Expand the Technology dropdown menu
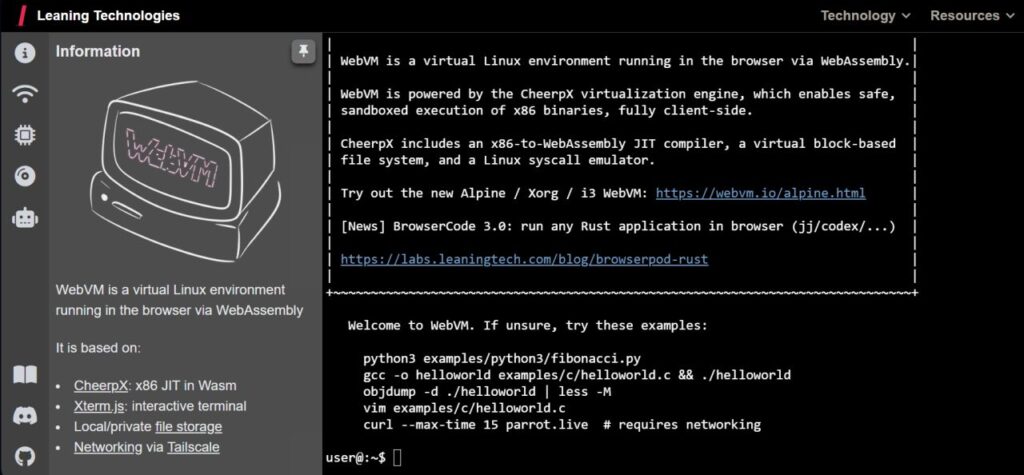Viewport: 1024px width, 475px height. coord(865,16)
